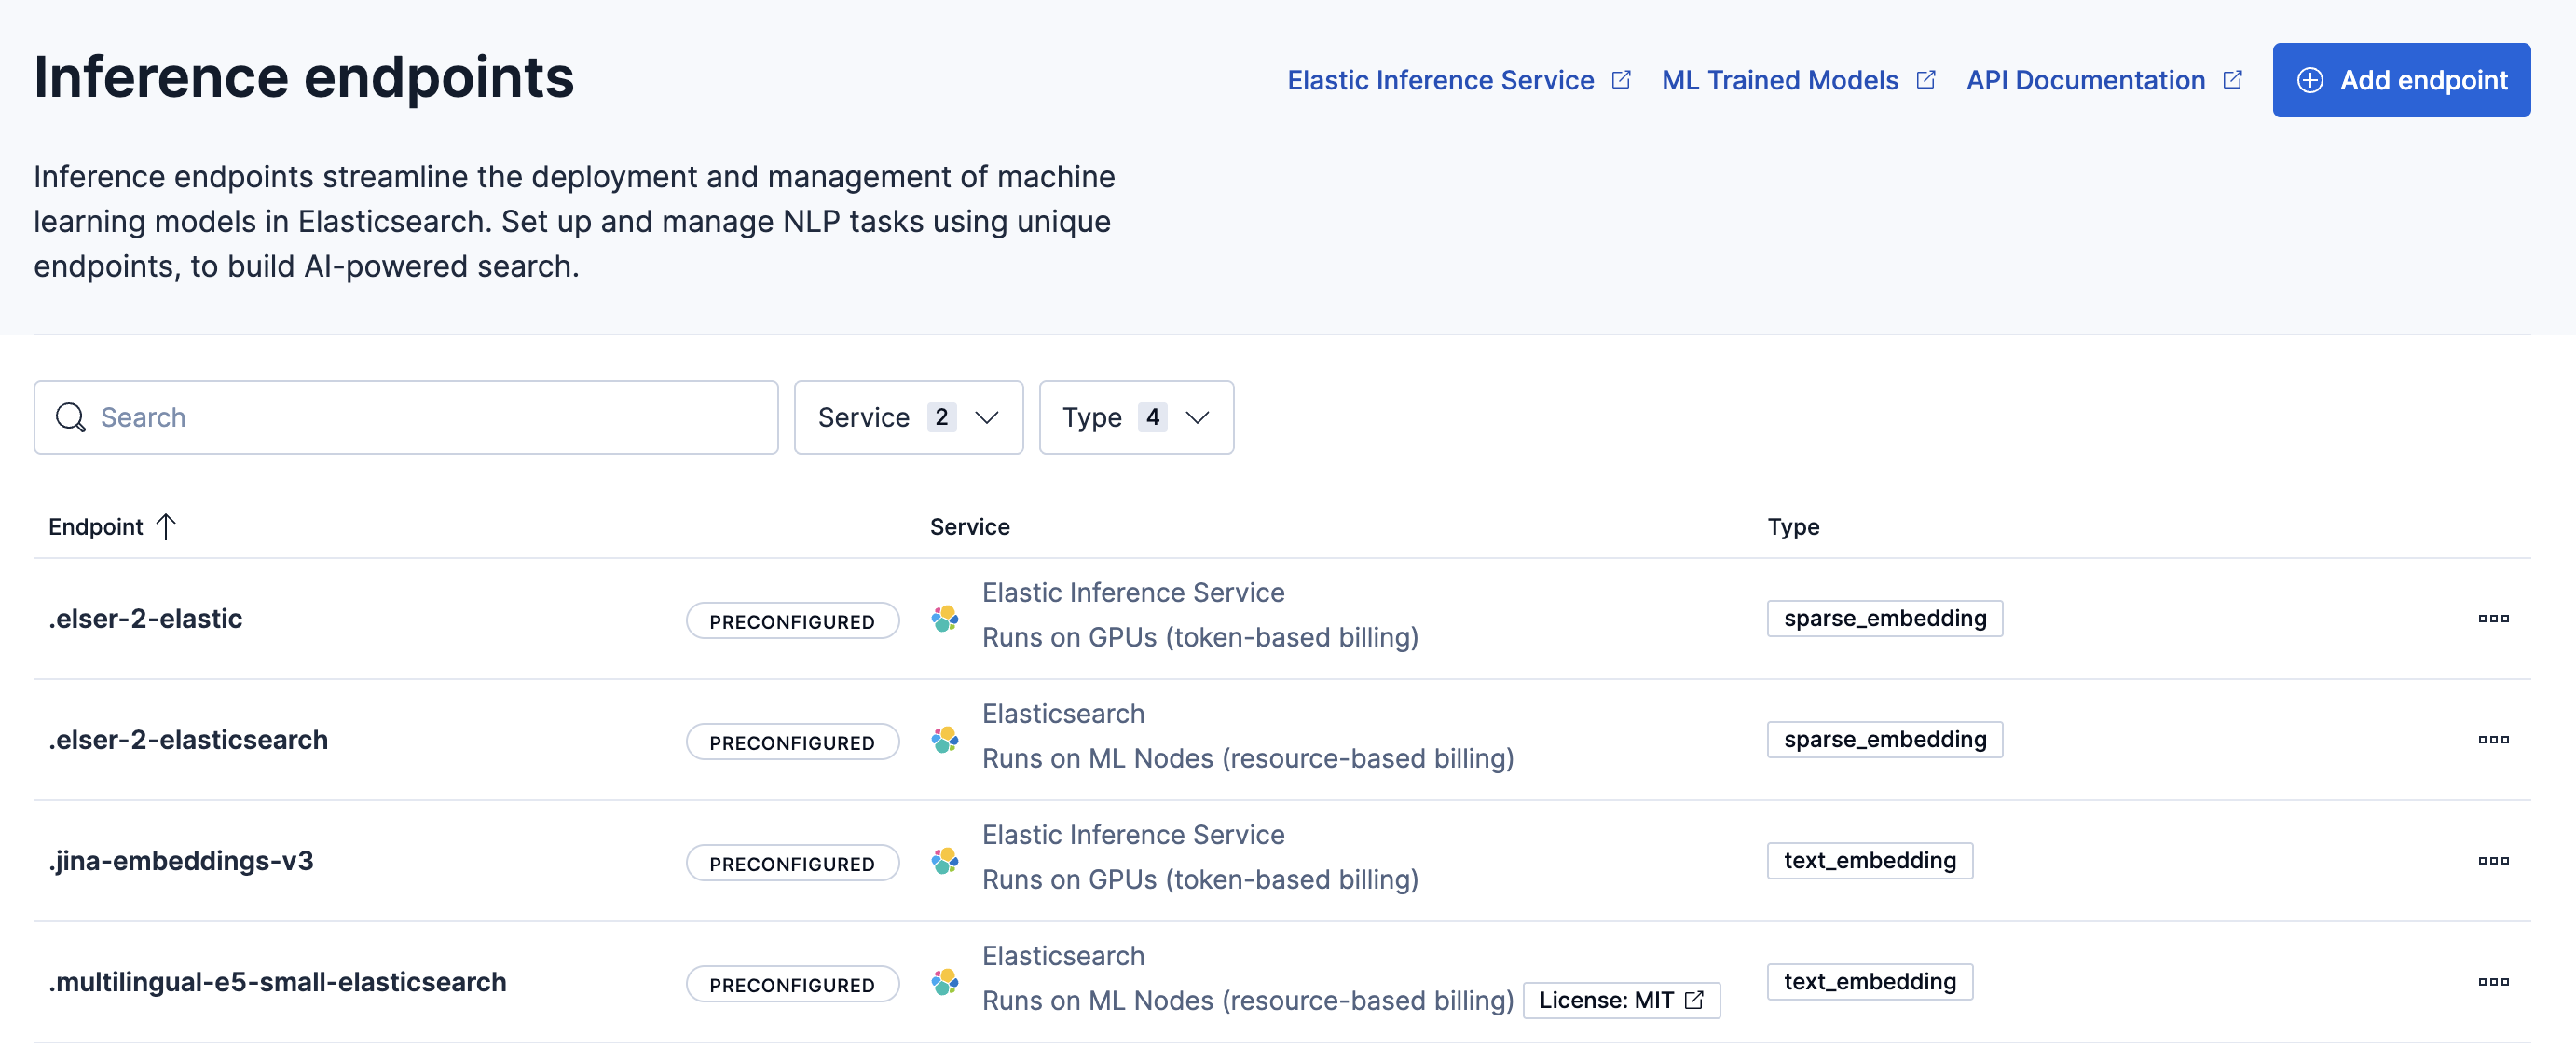Click the Service filter count badge 2
The image size is (2576, 1049).
(941, 417)
